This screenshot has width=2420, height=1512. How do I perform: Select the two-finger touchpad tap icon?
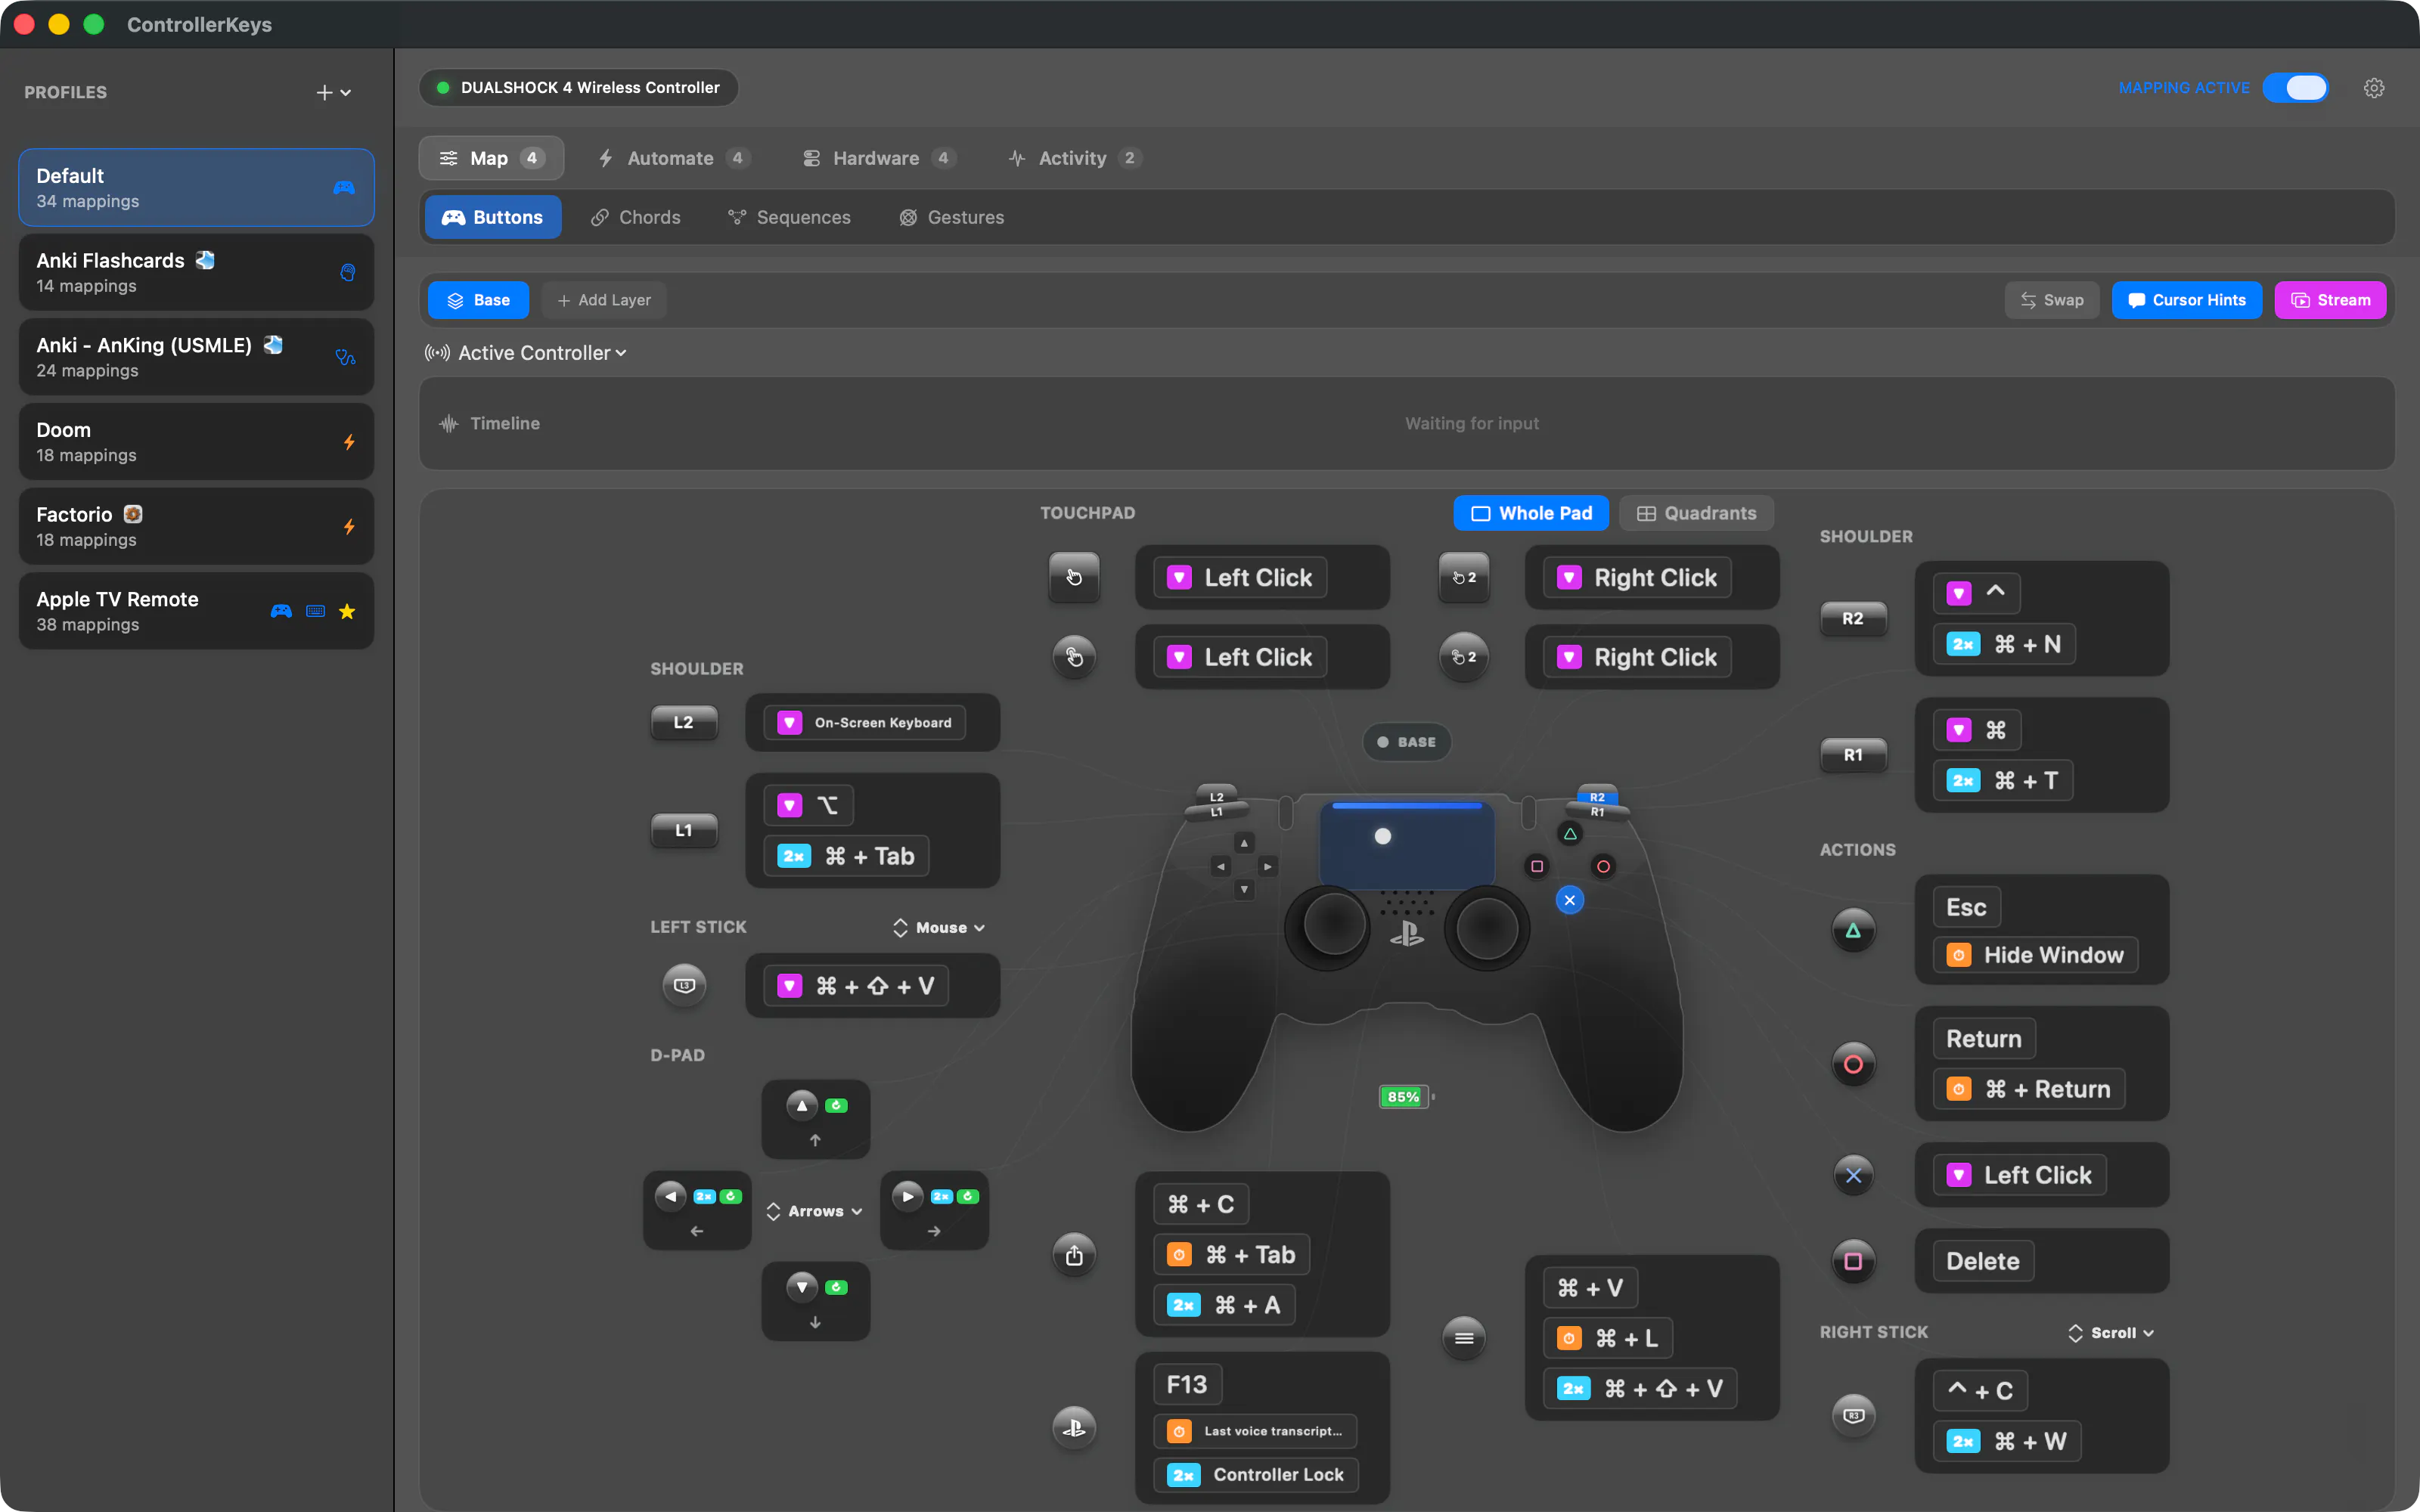point(1464,577)
